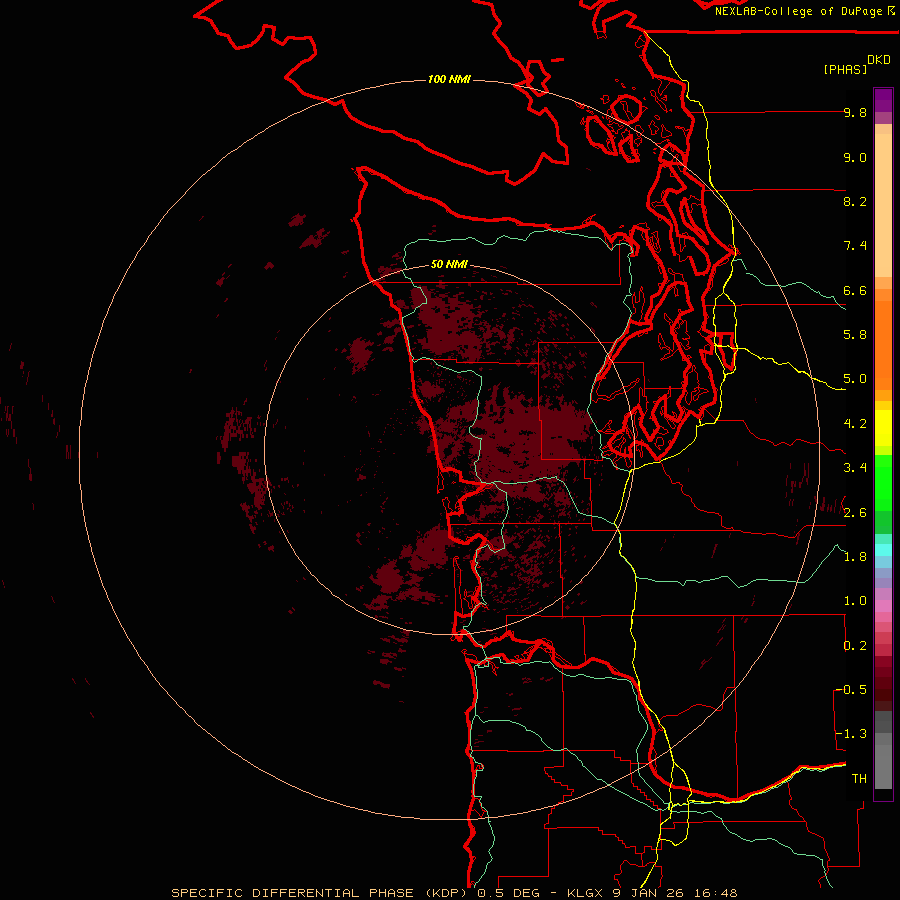900x900 pixels.
Task: Click the 4.2 scale value
Action: click(x=855, y=424)
